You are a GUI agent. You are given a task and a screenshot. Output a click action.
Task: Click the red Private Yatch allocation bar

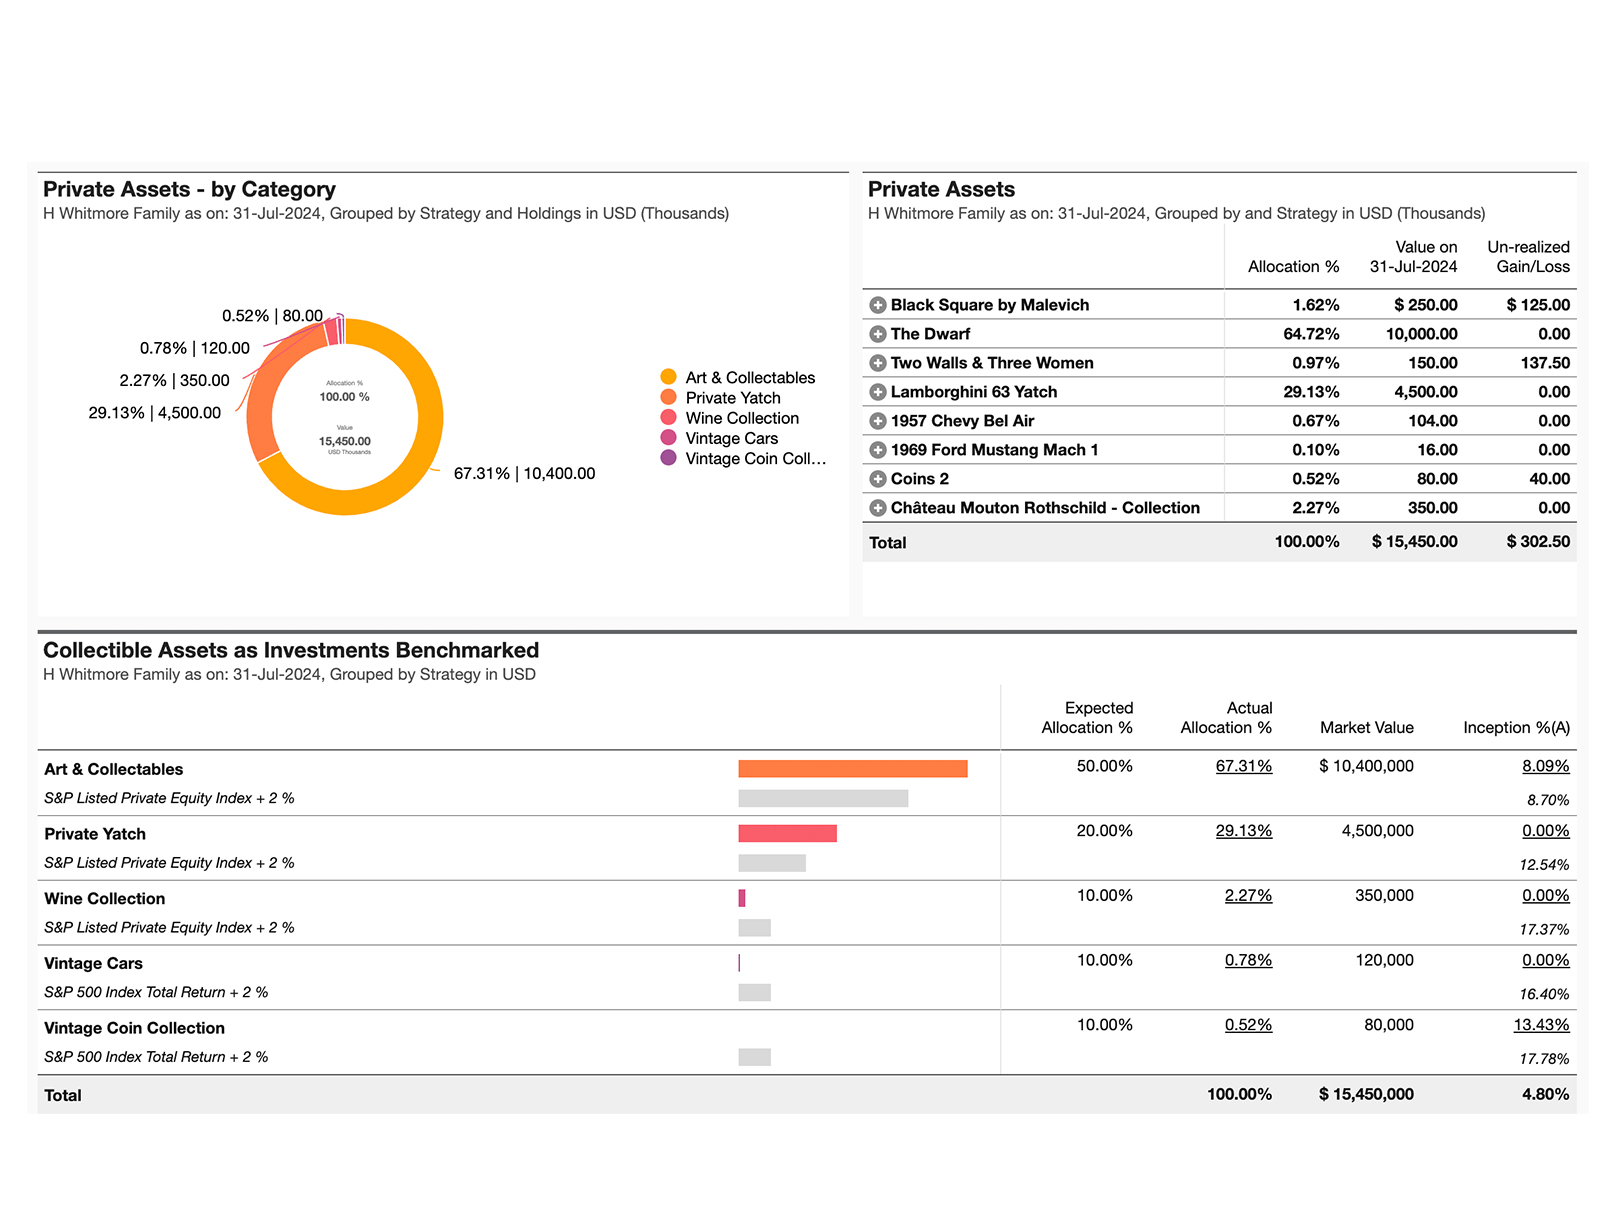click(x=787, y=833)
